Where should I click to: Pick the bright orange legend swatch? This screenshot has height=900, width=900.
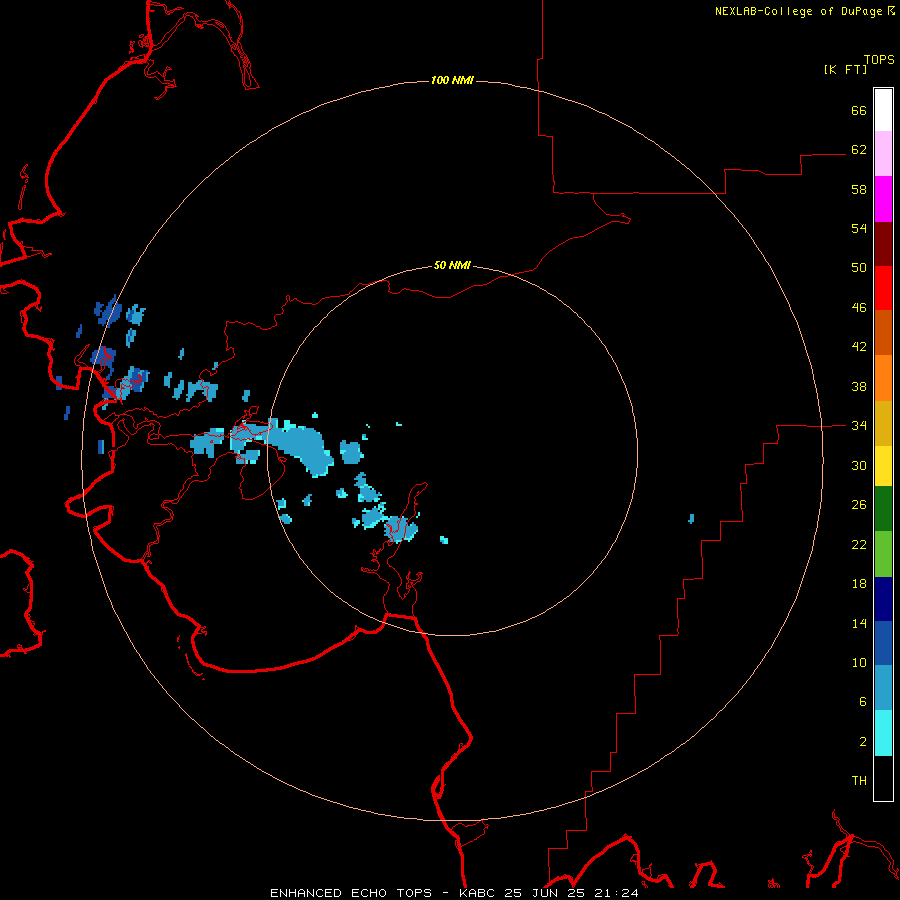tap(883, 378)
